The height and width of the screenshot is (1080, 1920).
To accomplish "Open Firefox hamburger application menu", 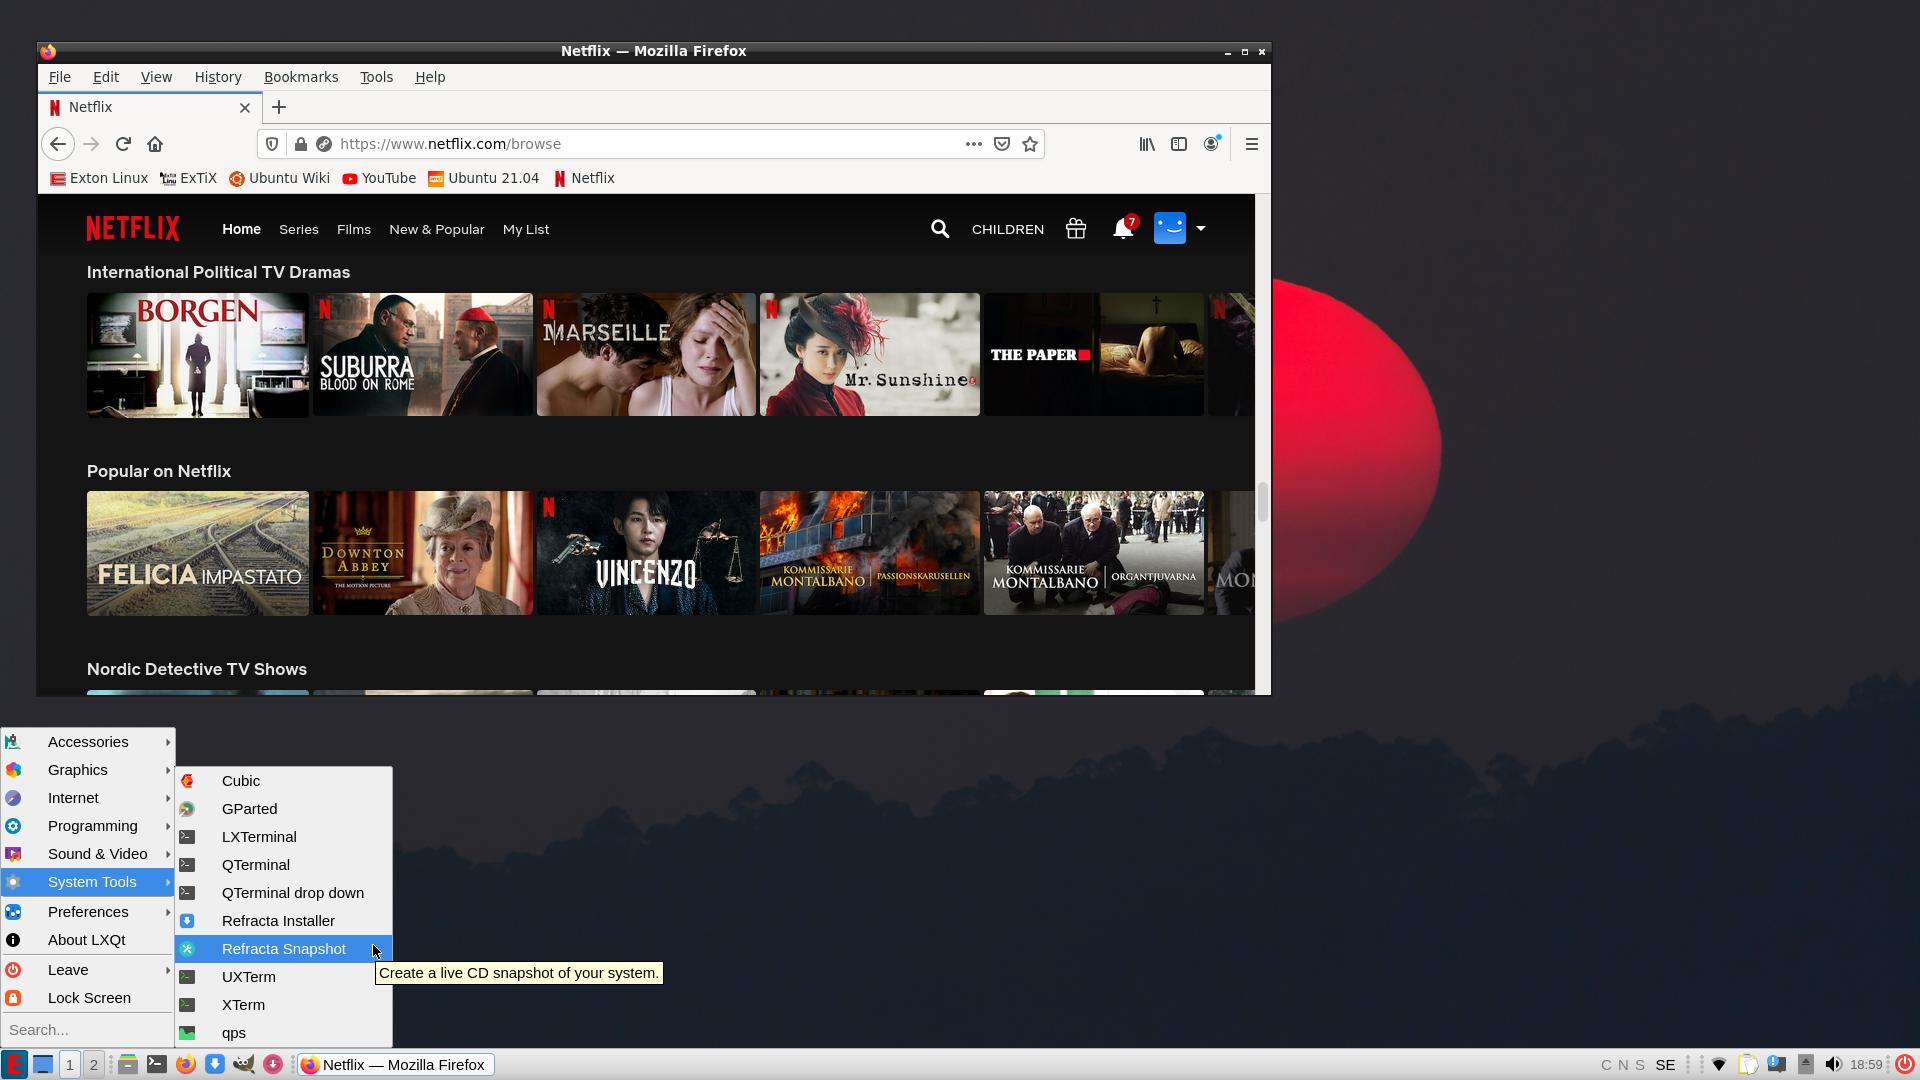I will [1251, 144].
